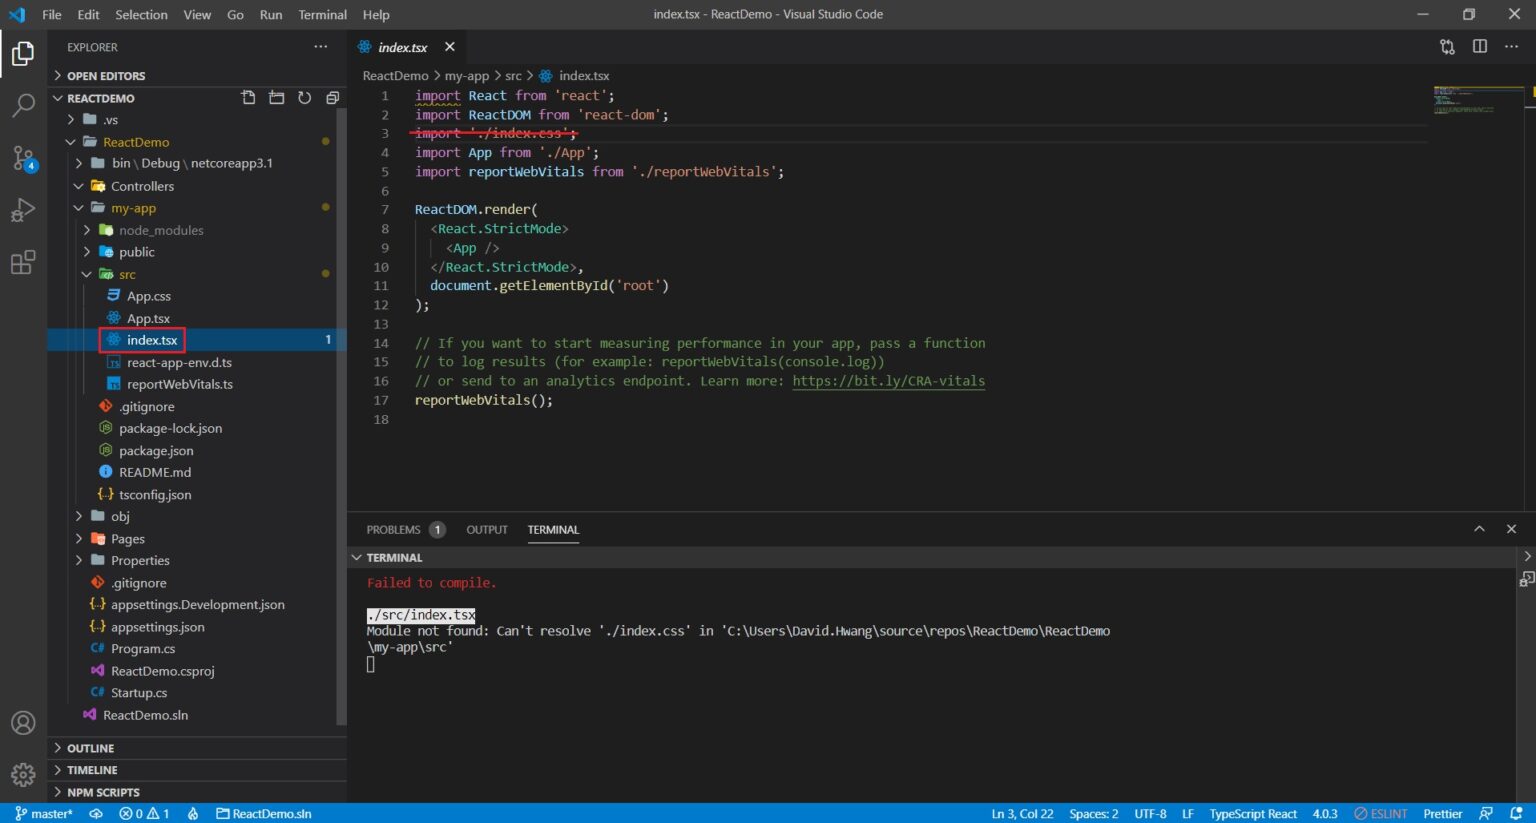Toggle the Prettier status bar item
Screen dimensions: 1536x823
(1442, 814)
